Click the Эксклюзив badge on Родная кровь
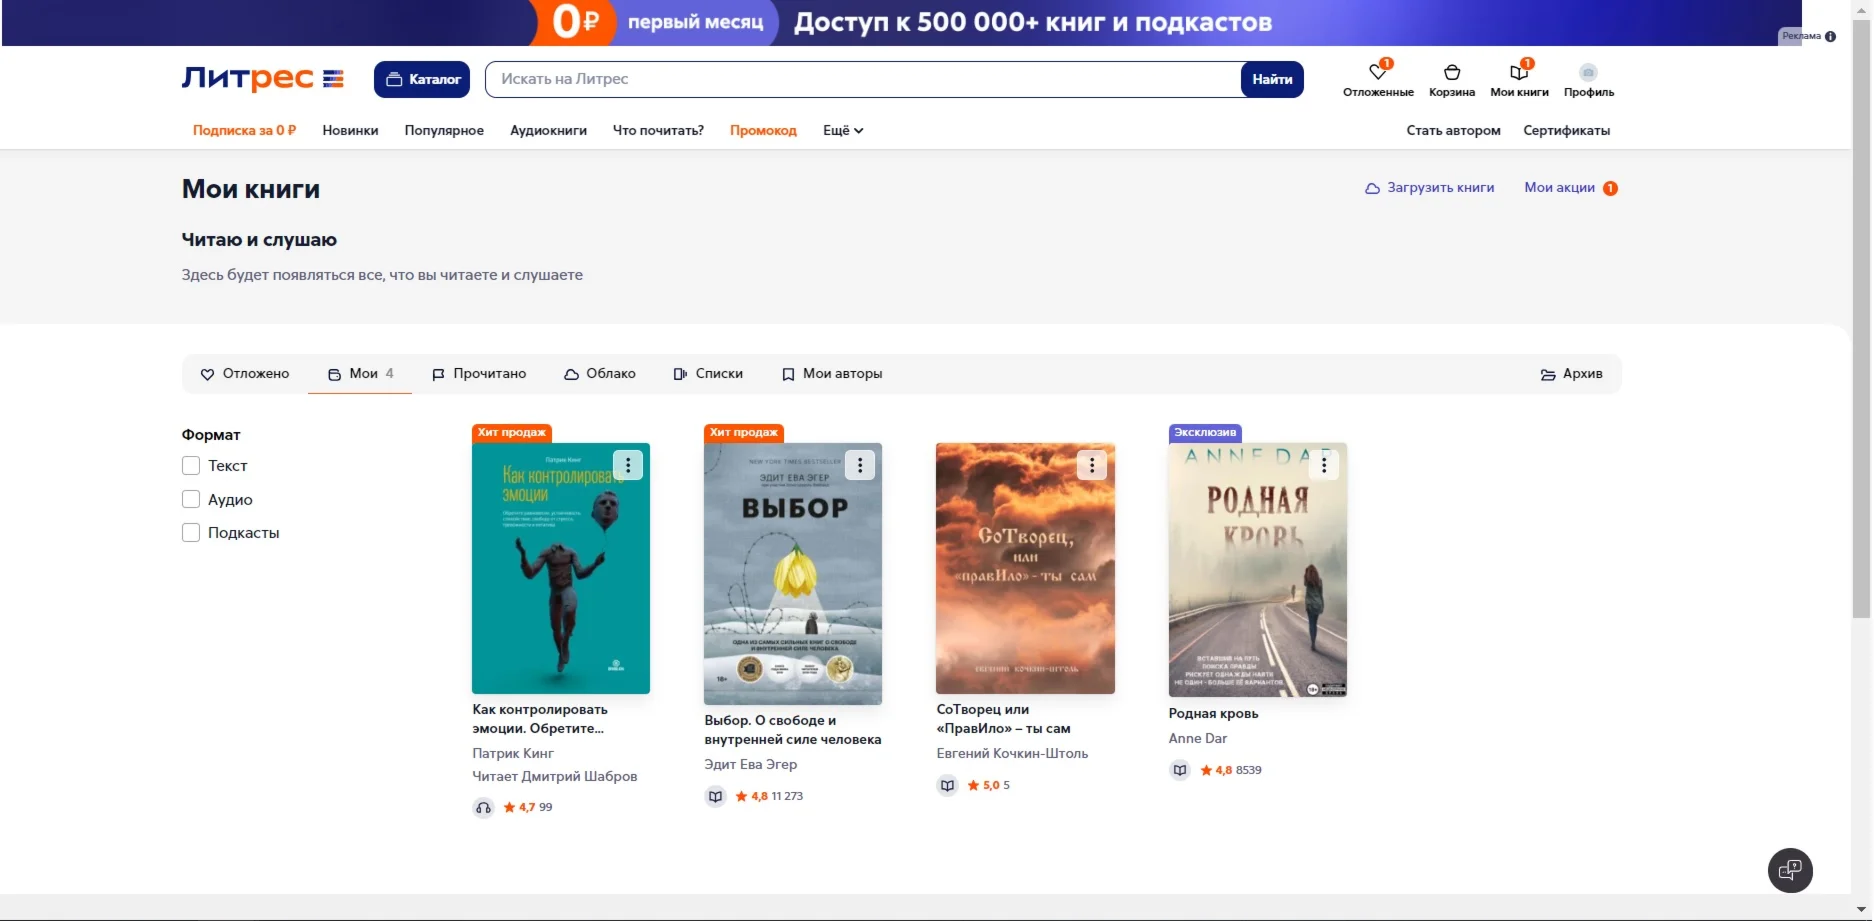Viewport: 1874px width, 921px height. click(1205, 432)
